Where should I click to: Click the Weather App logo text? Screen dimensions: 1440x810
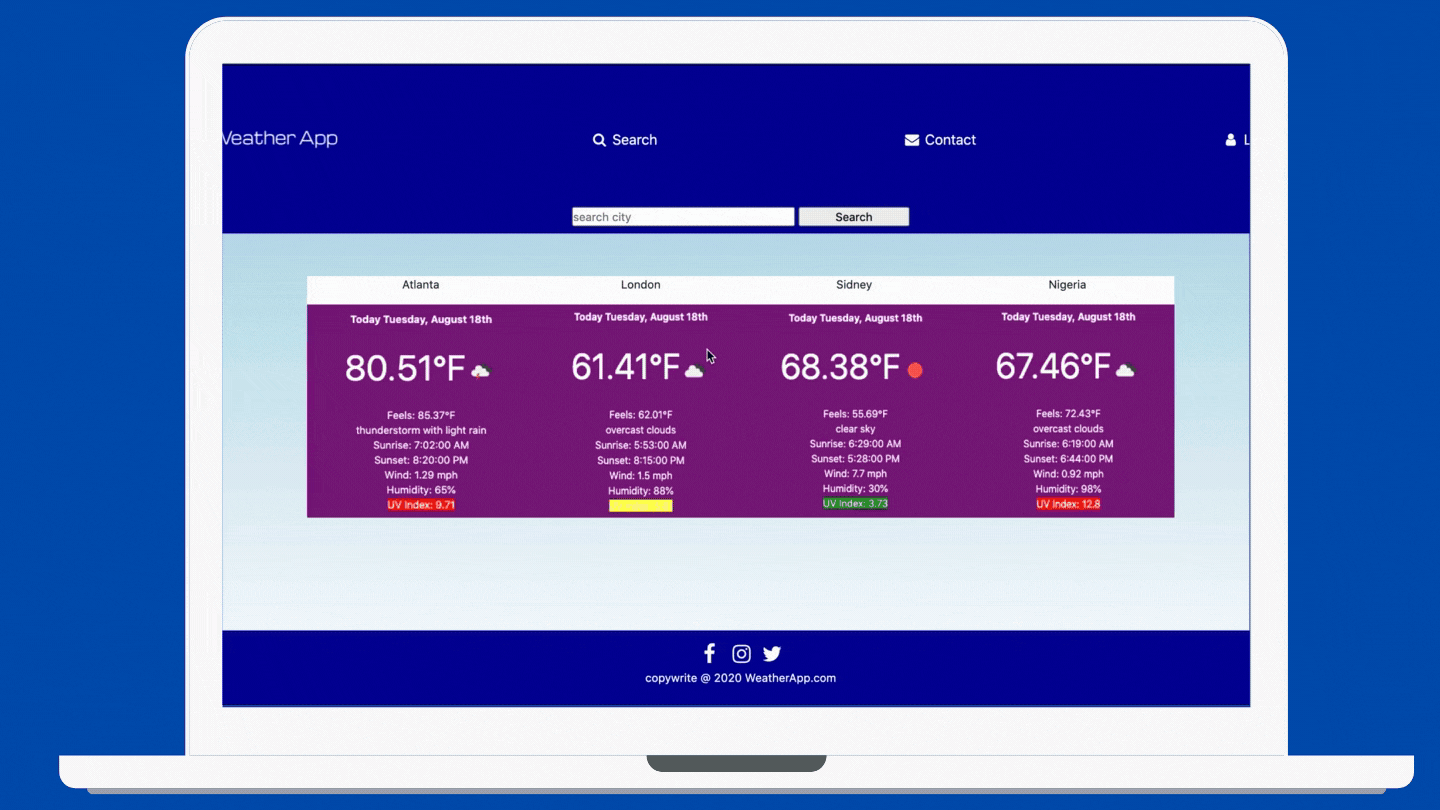[x=280, y=139]
